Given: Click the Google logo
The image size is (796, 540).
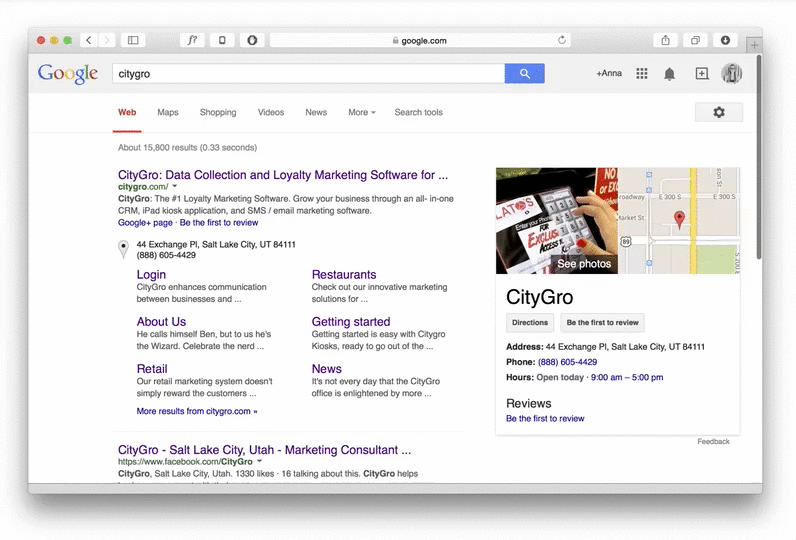Looking at the screenshot, I should [68, 74].
